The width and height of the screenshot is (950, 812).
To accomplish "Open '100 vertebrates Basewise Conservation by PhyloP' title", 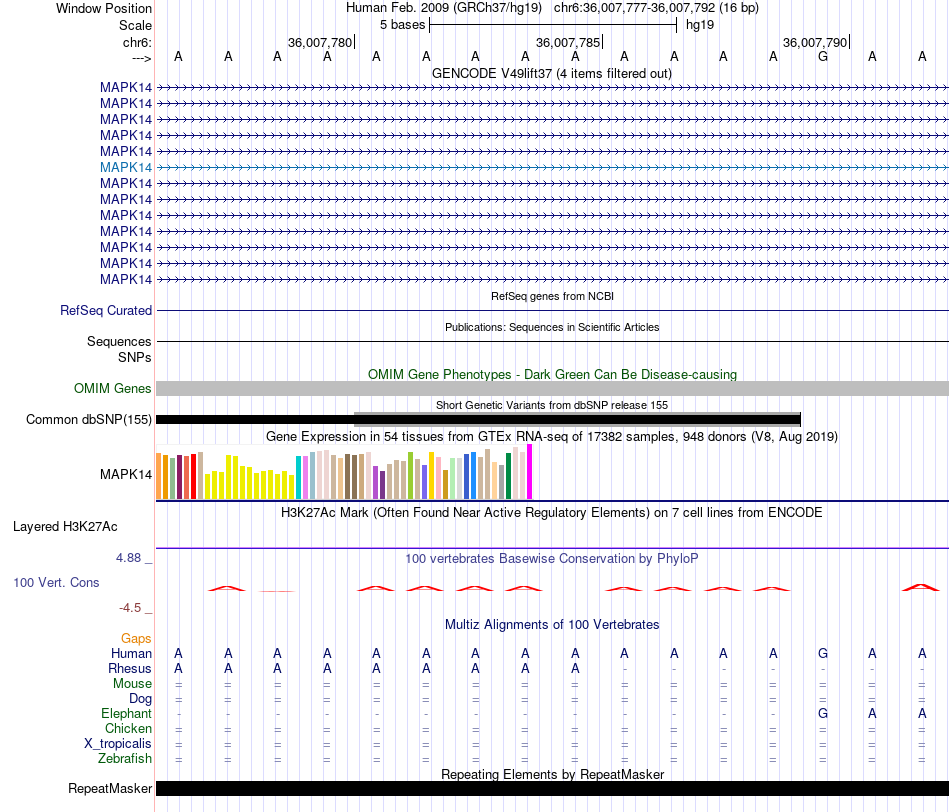I will coord(552,559).
